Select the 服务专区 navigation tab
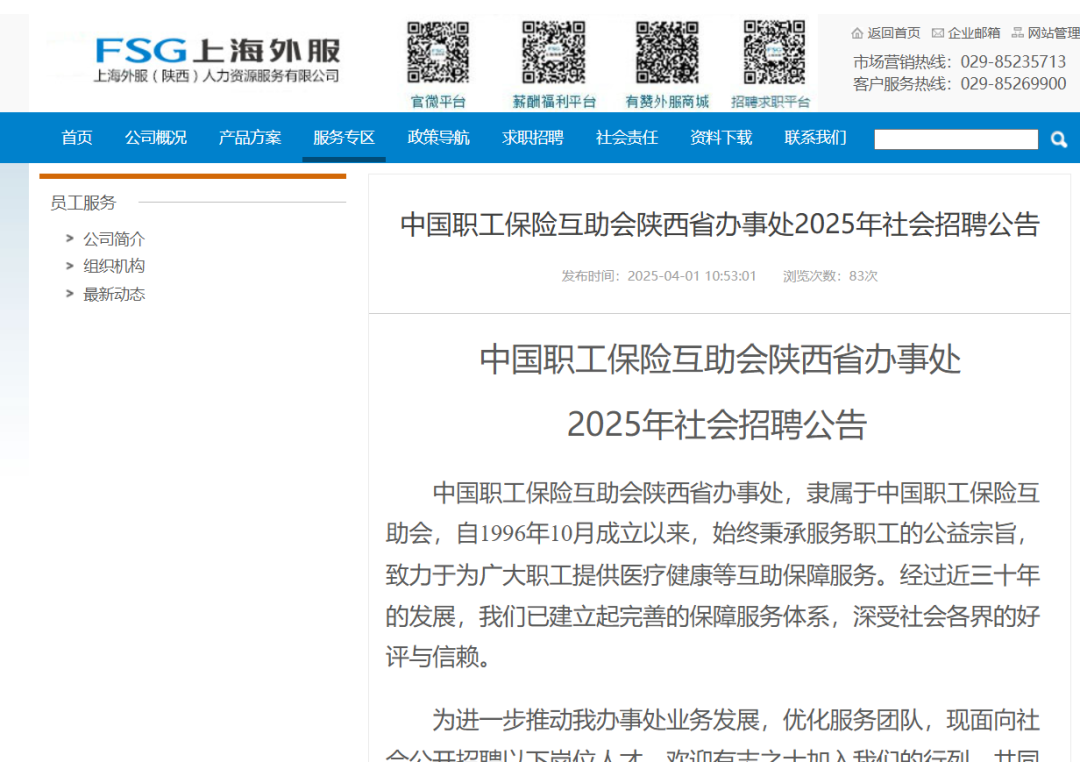 point(344,138)
